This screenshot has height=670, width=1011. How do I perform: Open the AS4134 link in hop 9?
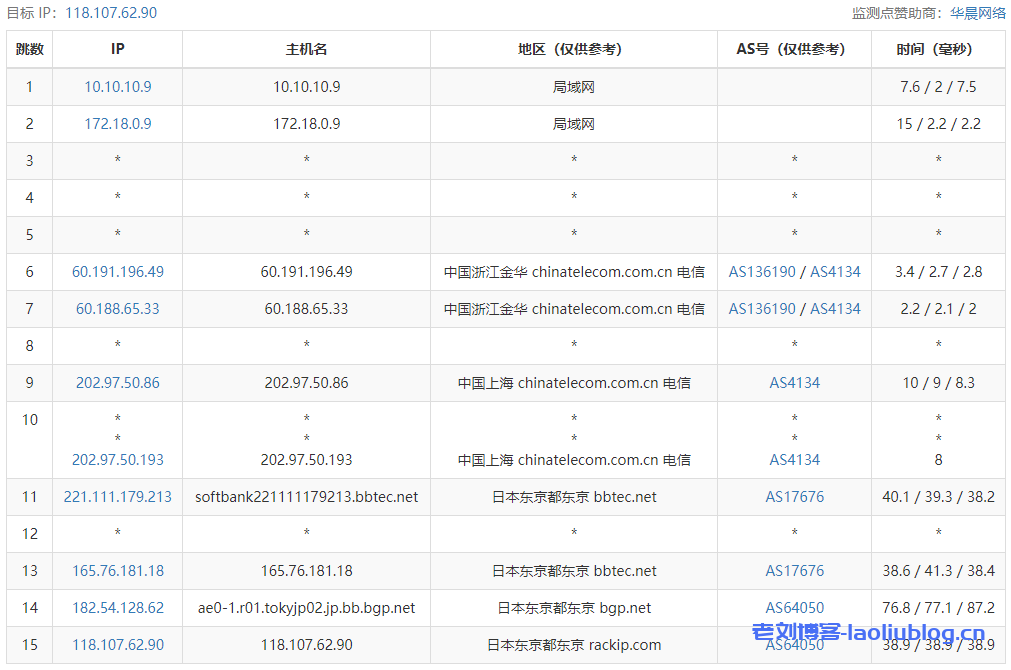[x=794, y=383]
